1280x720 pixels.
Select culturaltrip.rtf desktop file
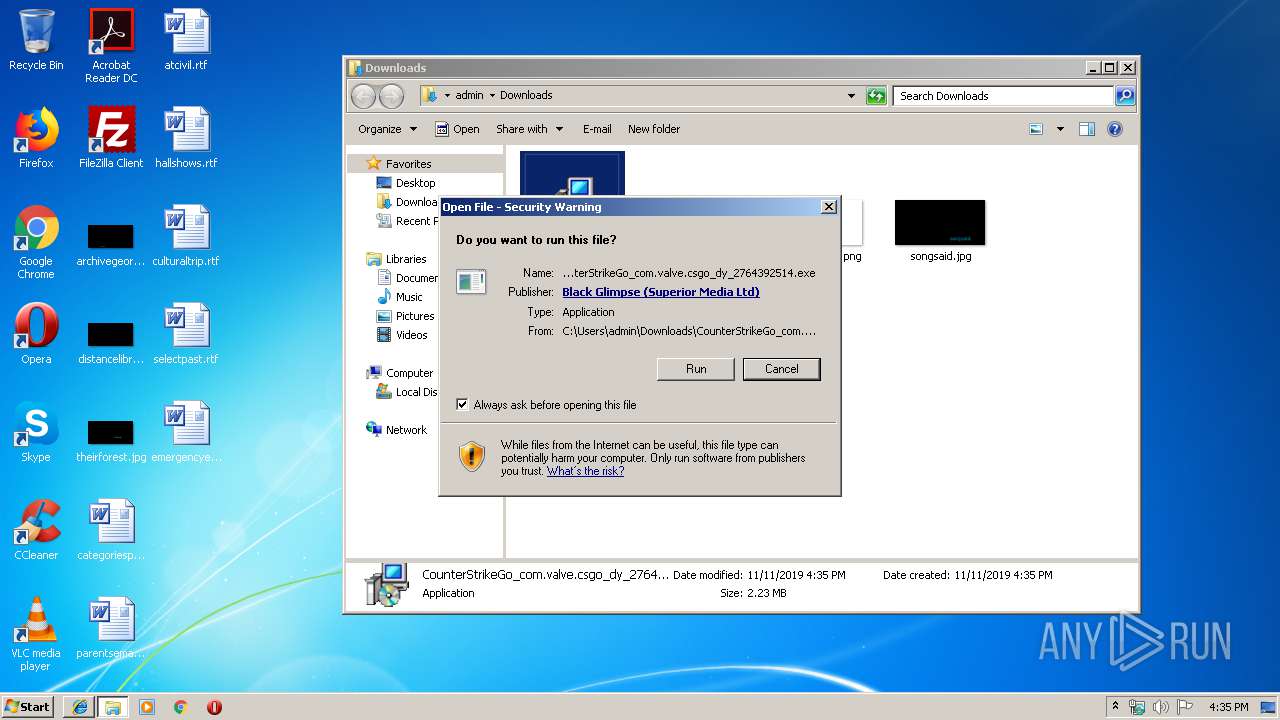[x=186, y=236]
